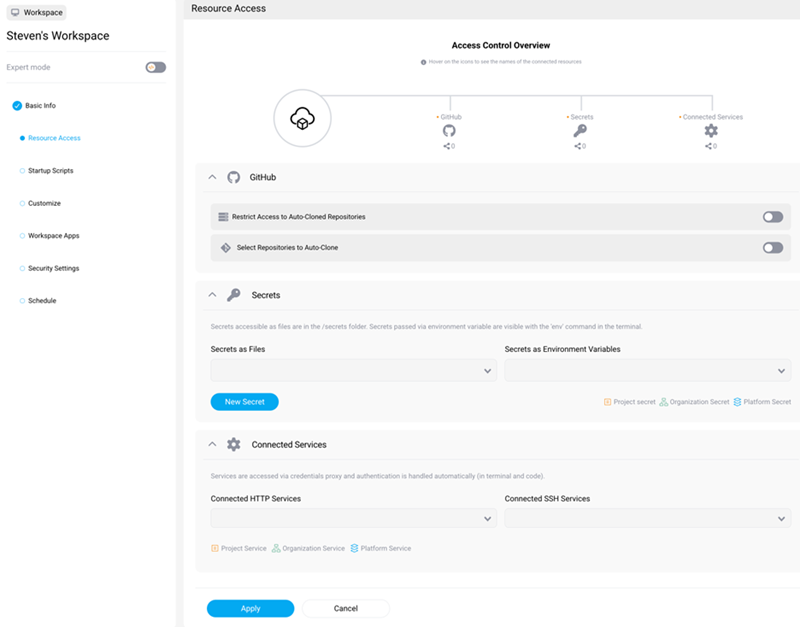Click the share icon under Secrets
800x627 pixels.
(x=580, y=147)
